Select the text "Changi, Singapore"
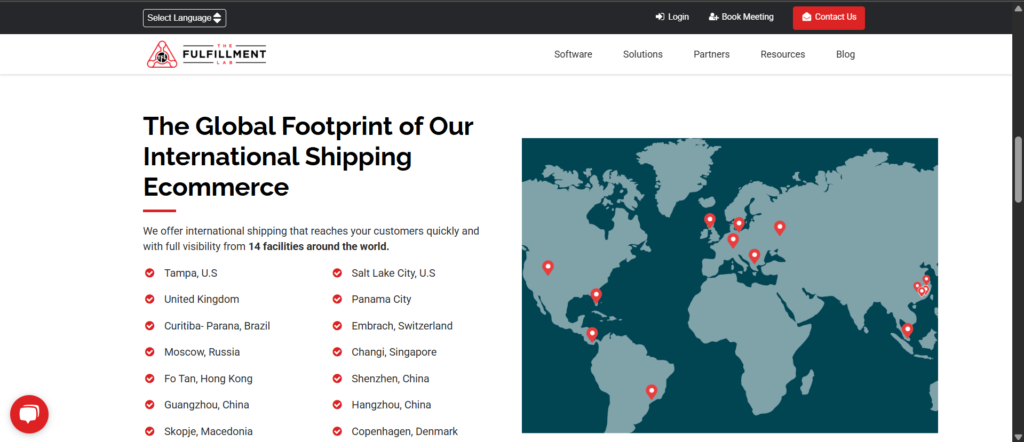1024x442 pixels. (394, 352)
